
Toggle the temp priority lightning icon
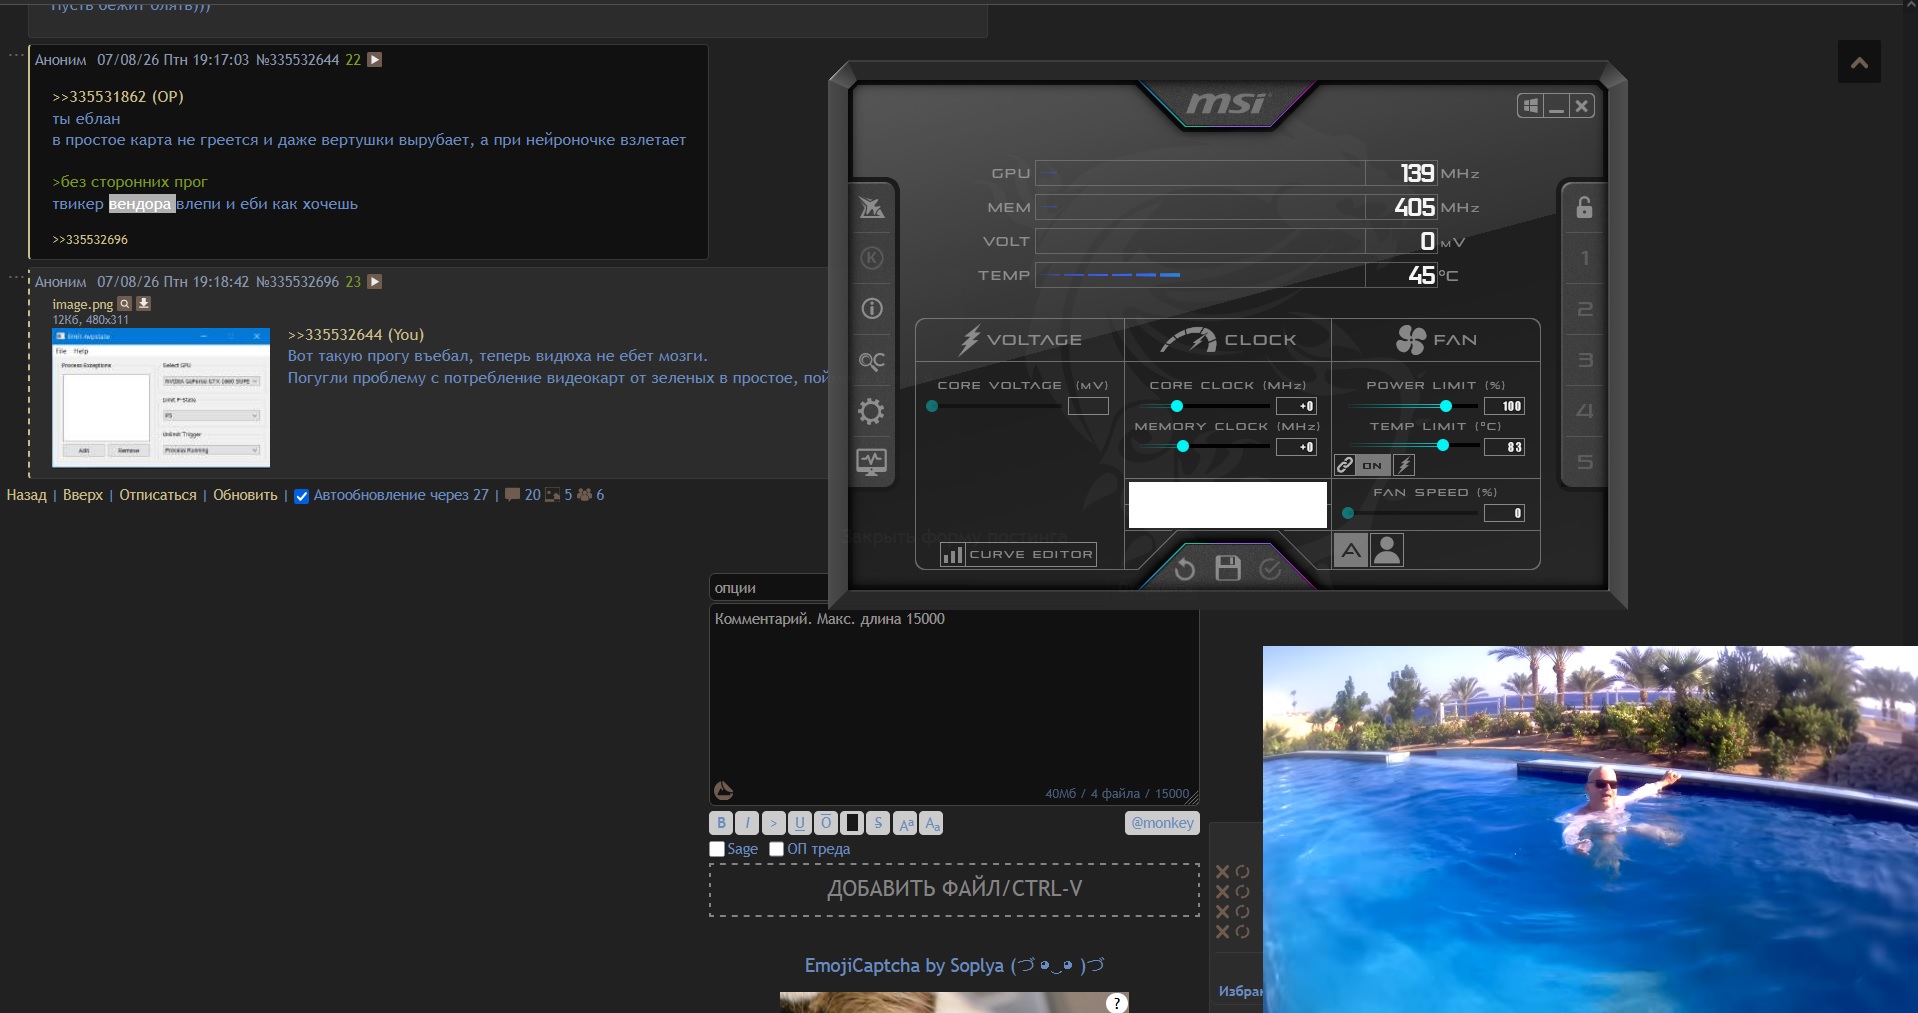click(x=1404, y=465)
